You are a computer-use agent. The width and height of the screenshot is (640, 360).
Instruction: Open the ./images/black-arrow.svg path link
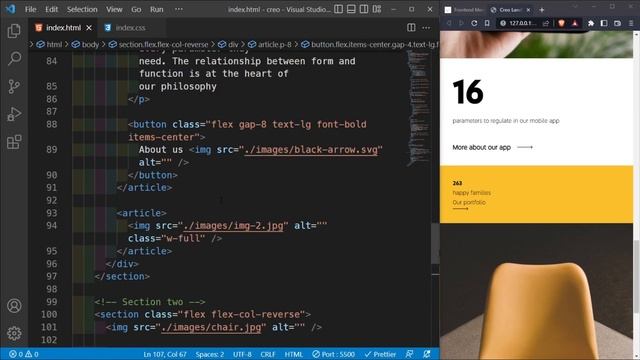pos(311,150)
